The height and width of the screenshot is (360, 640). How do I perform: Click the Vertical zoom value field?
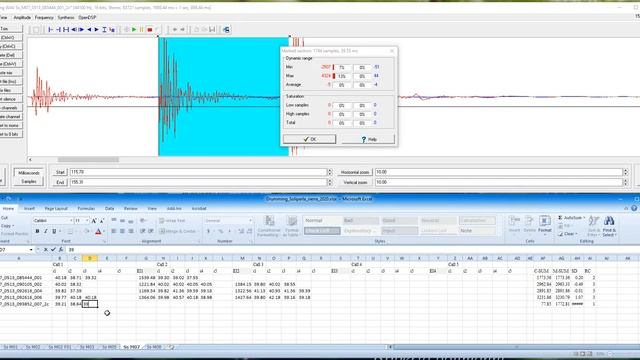coord(499,182)
